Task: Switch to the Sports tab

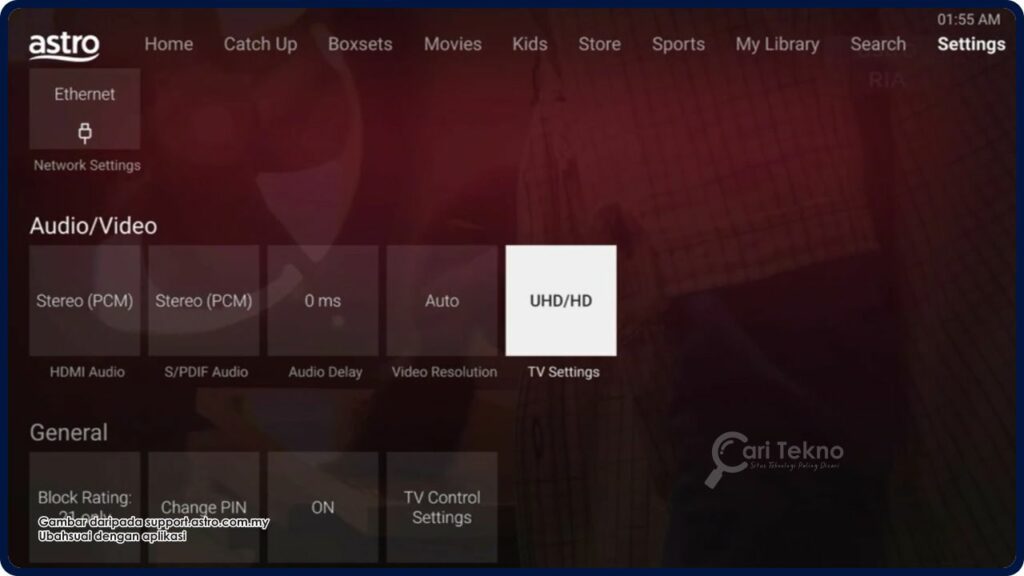Action: coord(678,44)
